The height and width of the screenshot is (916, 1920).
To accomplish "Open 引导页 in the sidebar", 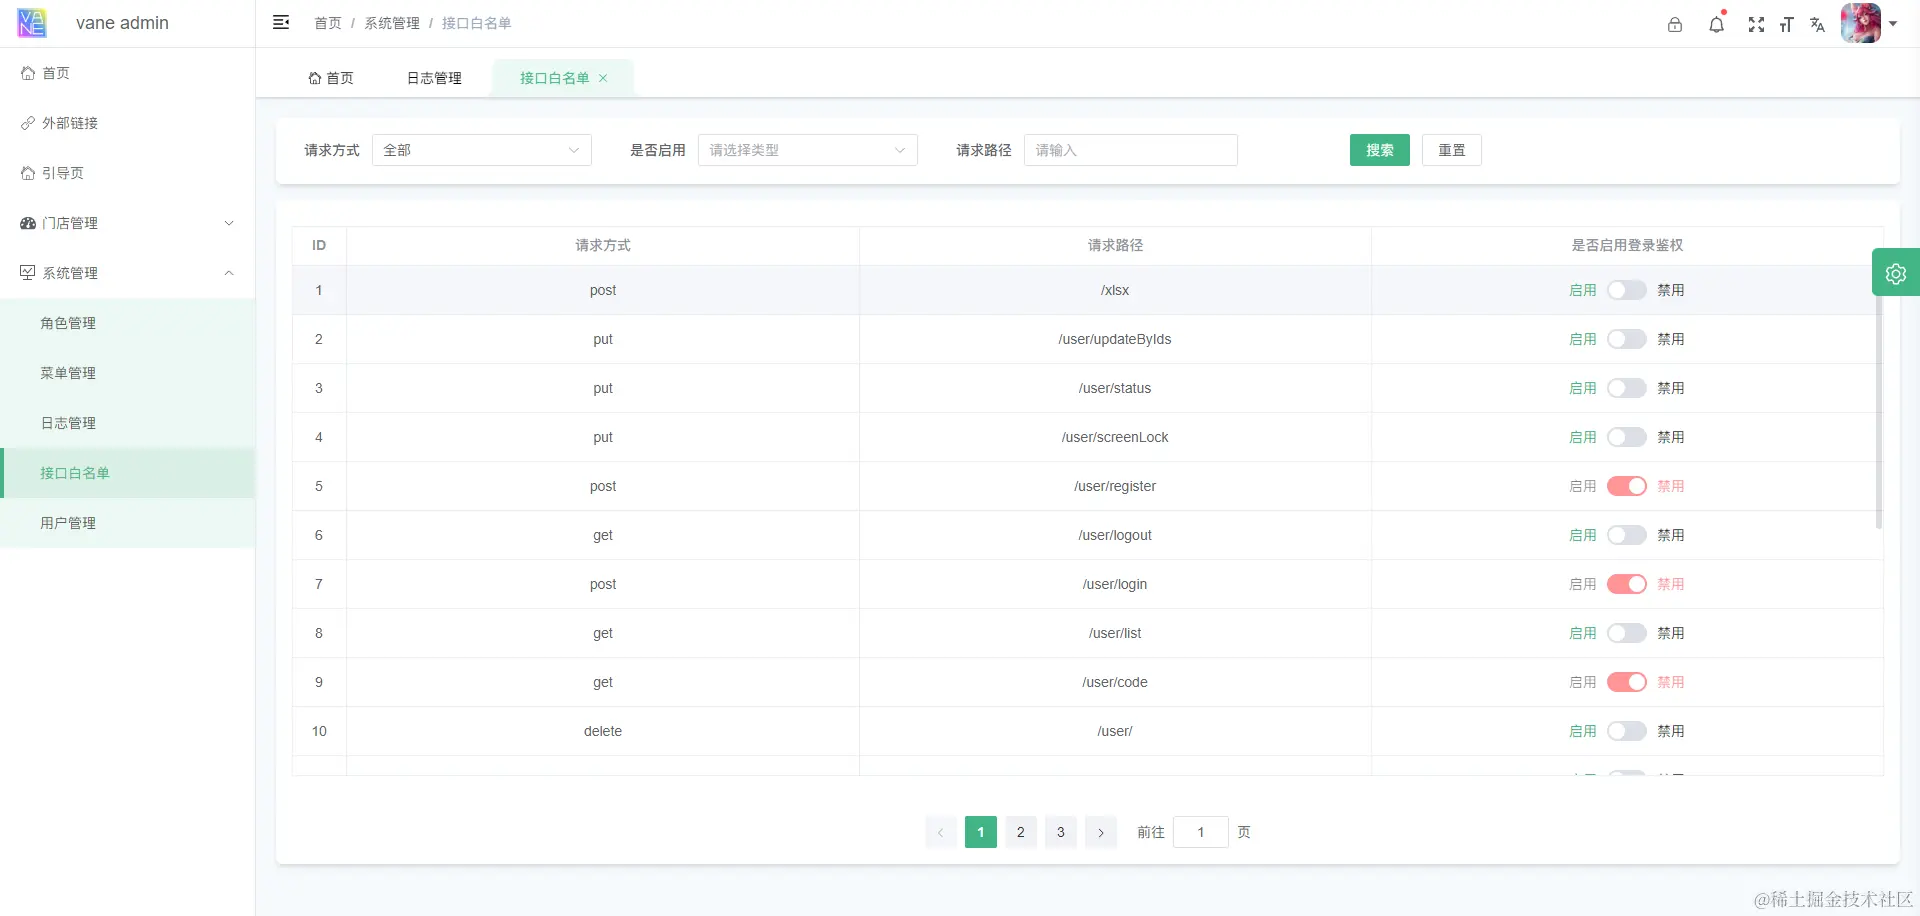I will click(127, 173).
